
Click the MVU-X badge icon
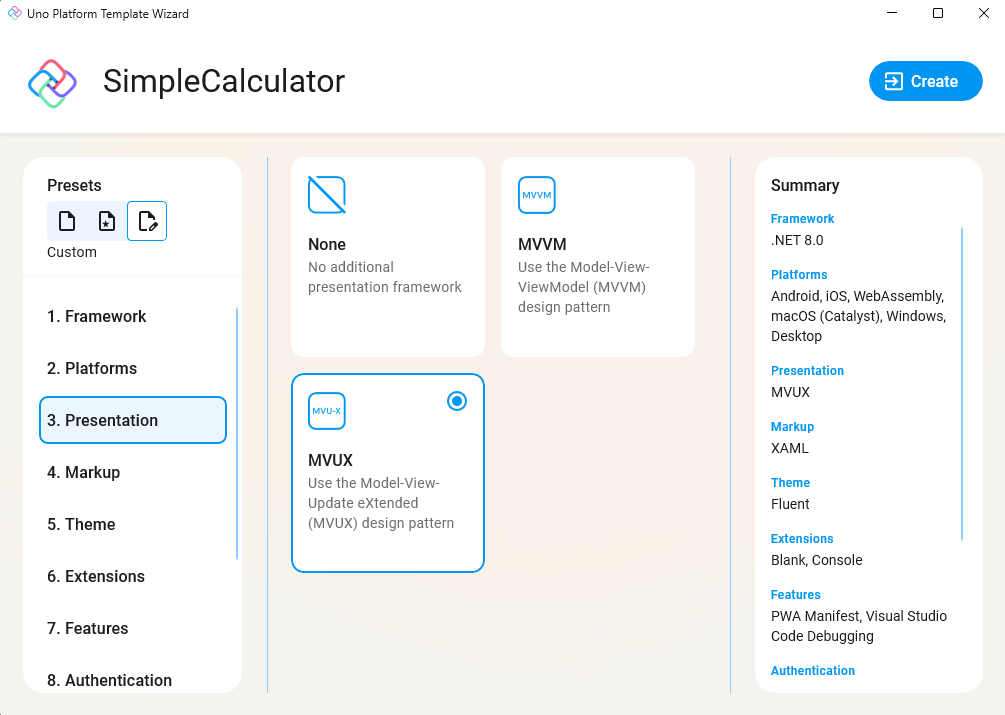coord(326,410)
